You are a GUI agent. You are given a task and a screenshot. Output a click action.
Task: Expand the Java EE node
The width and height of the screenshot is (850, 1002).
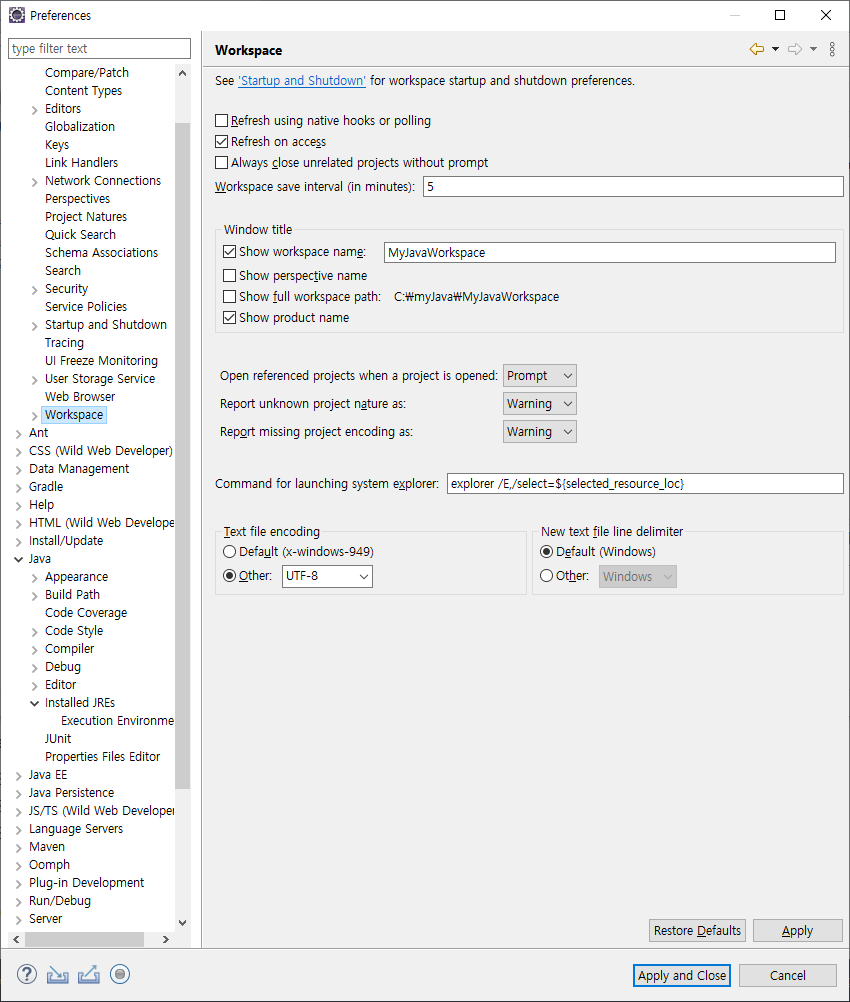19,776
